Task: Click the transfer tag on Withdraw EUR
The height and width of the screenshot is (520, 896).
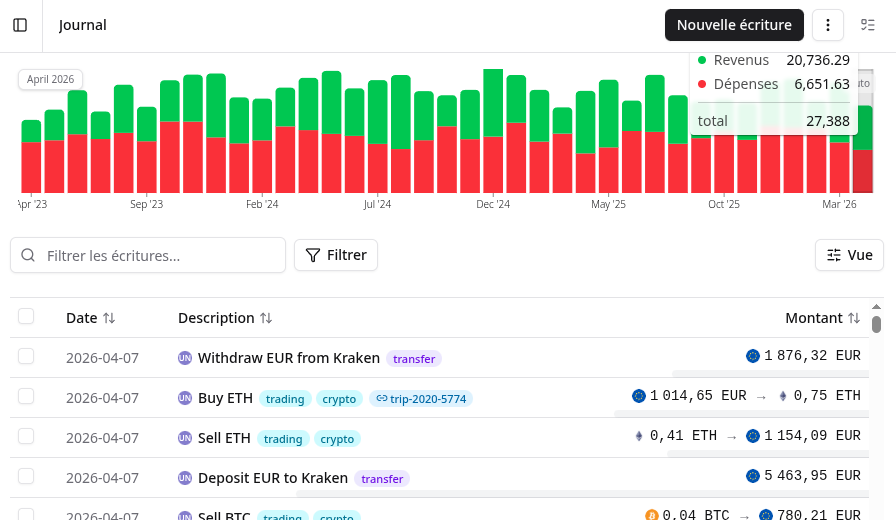Action: click(x=414, y=358)
